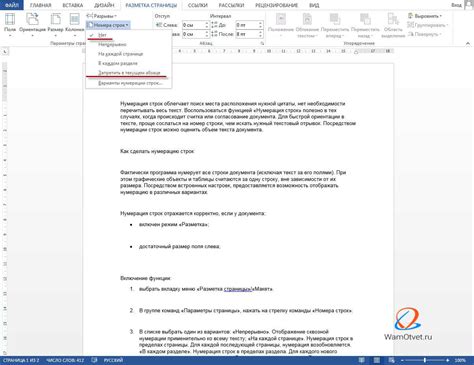This screenshot has height=365, width=474.
Task: Open the Повернуть (Rotate) dropdown
Action: pos(426,34)
